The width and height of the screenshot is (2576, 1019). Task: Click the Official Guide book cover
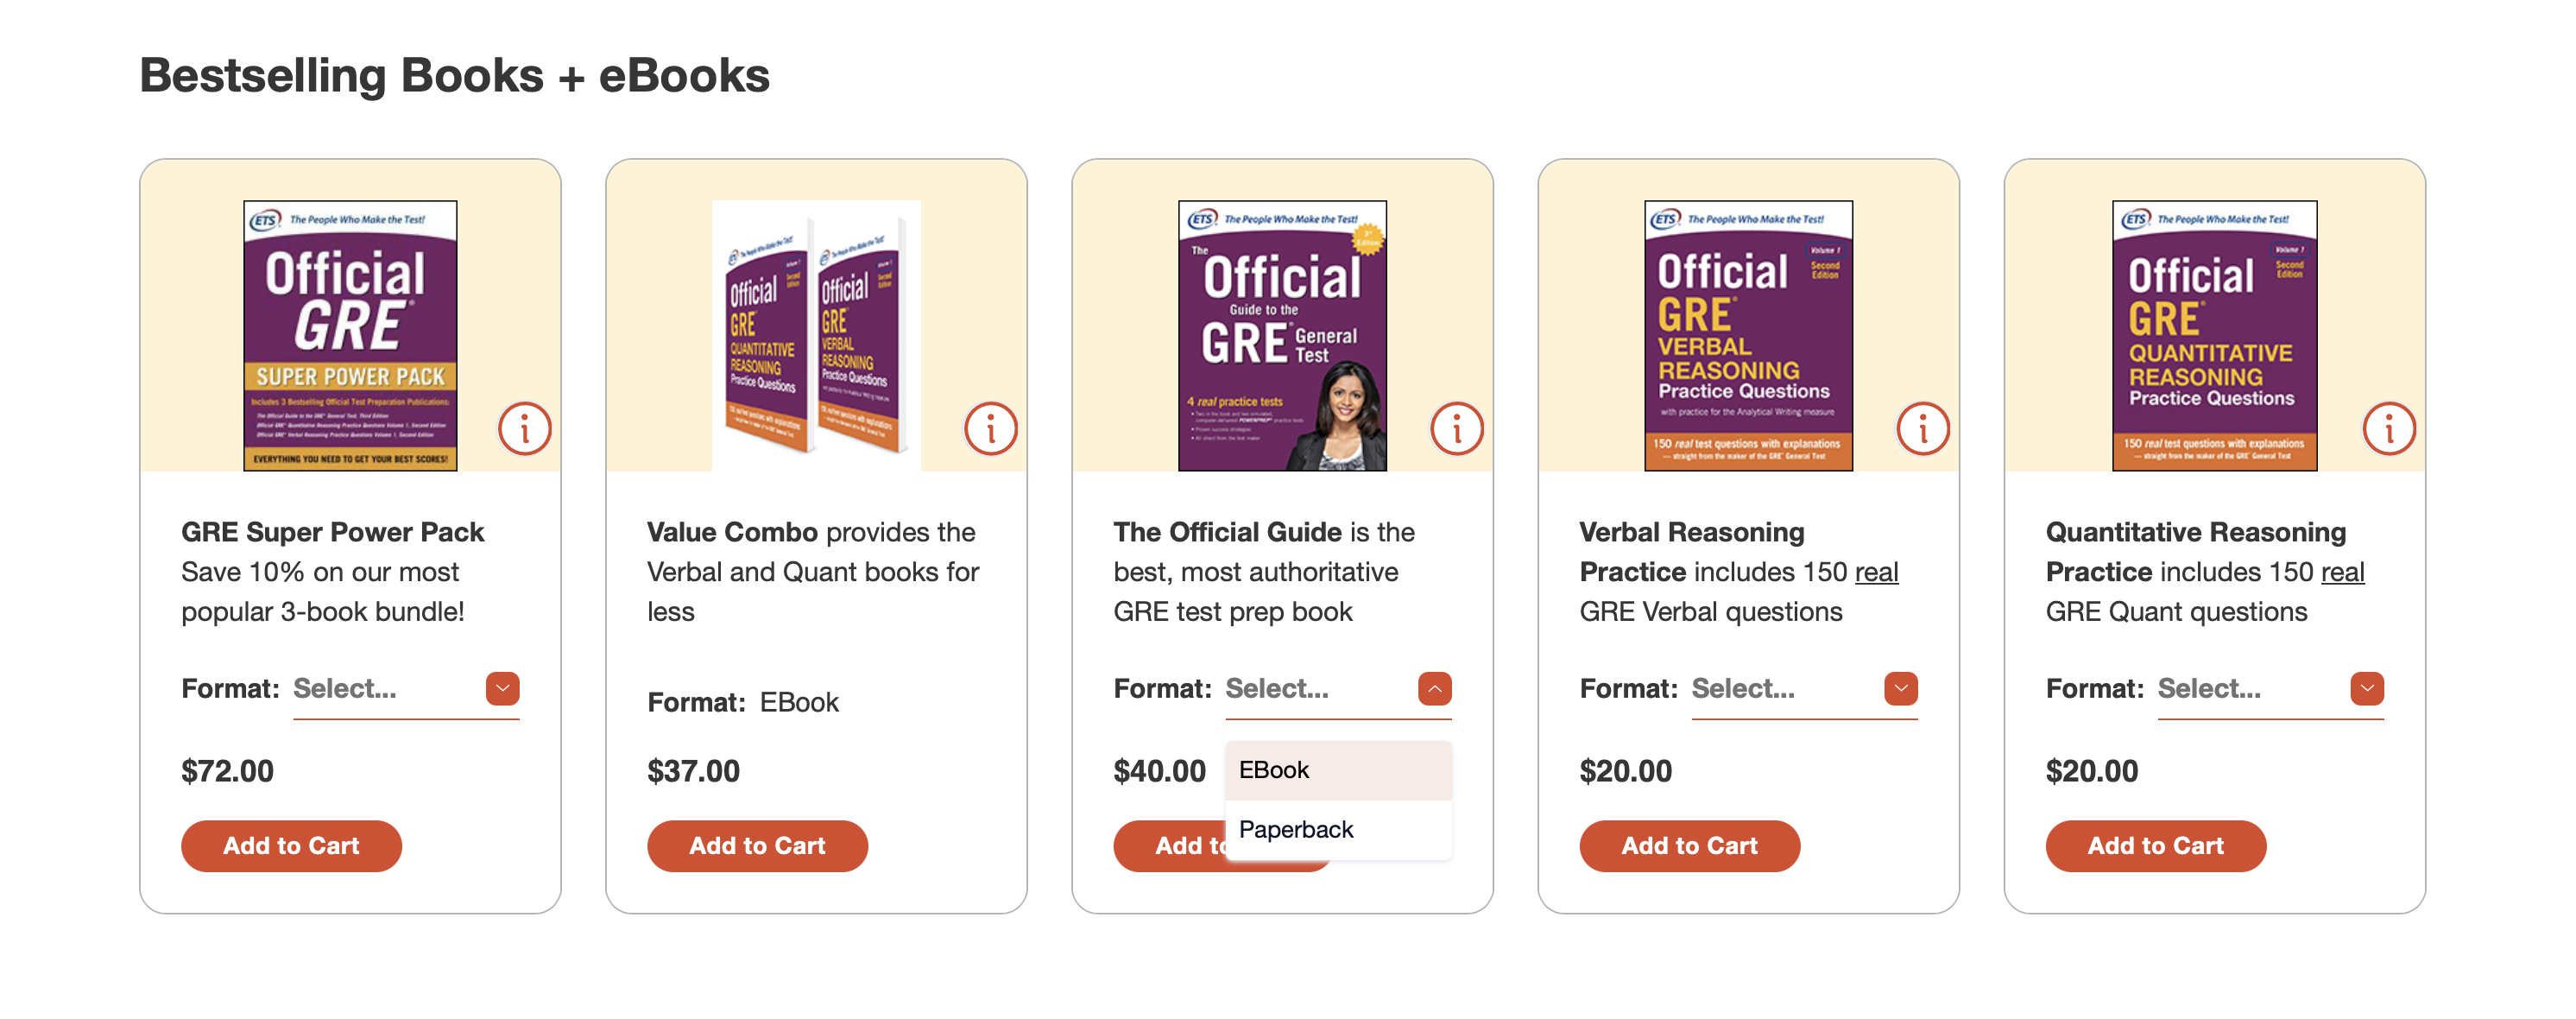[1282, 335]
